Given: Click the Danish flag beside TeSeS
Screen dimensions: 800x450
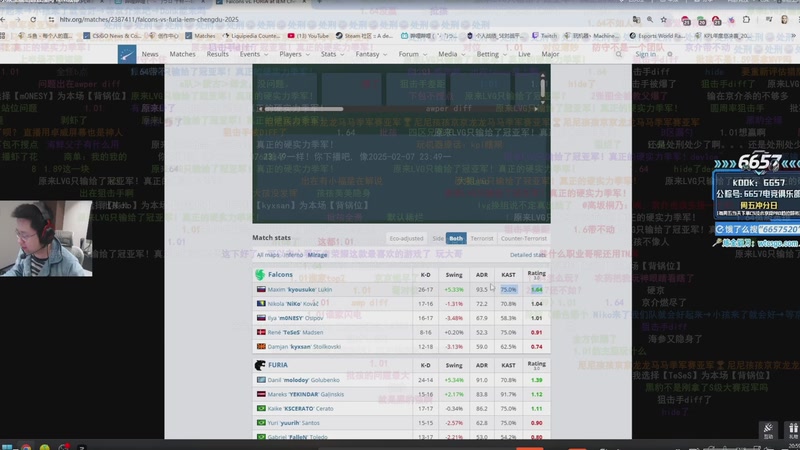Looking at the screenshot, I should point(261,332).
